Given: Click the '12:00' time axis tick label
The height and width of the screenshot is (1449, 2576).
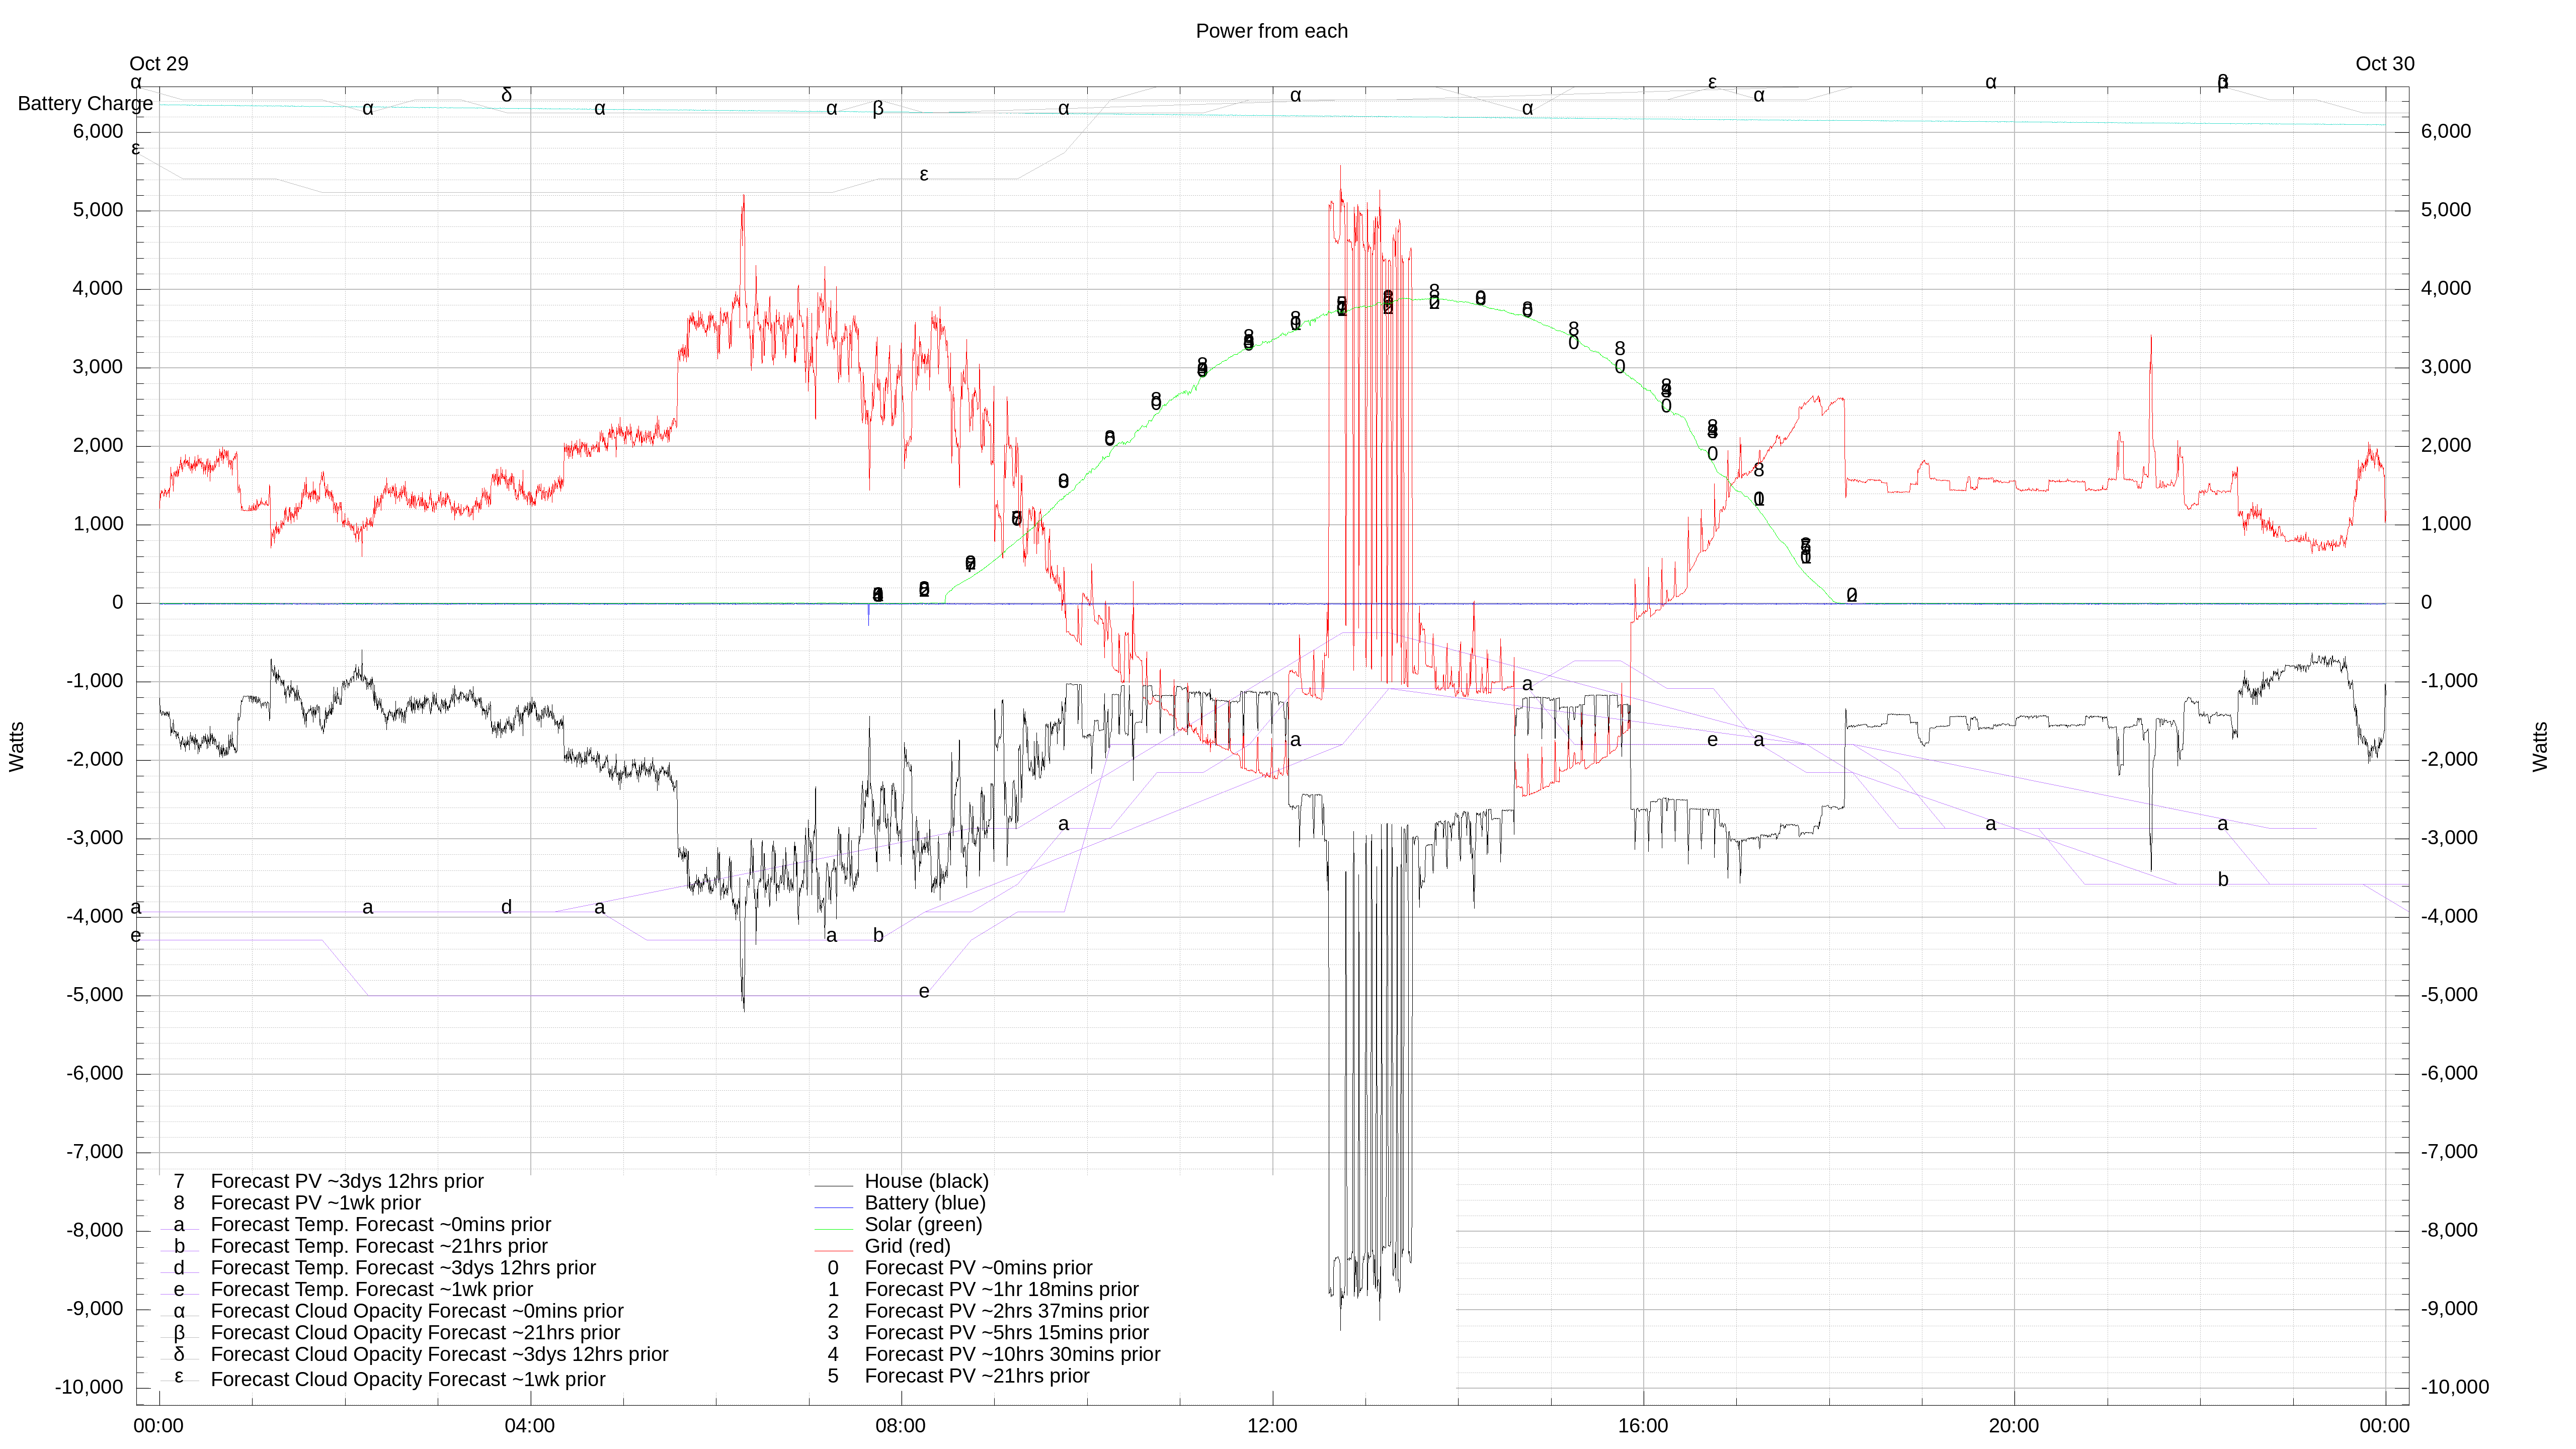Looking at the screenshot, I should click(1272, 1426).
